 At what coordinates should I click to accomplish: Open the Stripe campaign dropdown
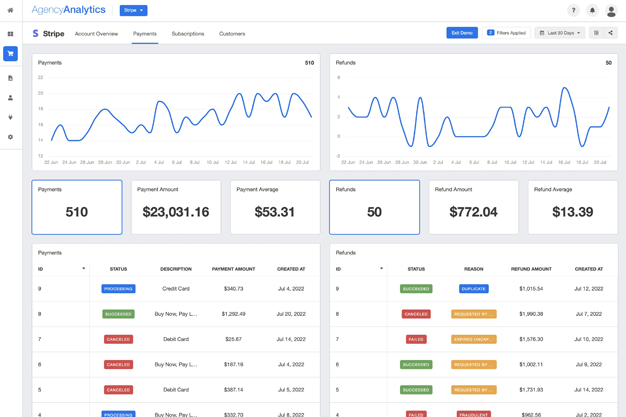[133, 10]
